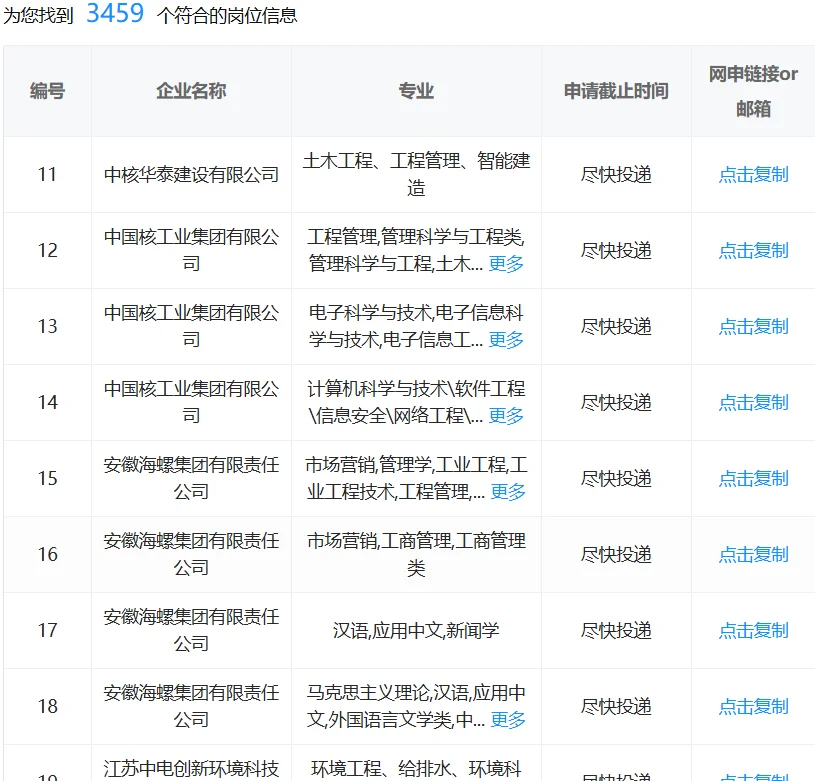Copy the application link for row 15
The width and height of the screenshot is (815, 781).
(x=753, y=478)
